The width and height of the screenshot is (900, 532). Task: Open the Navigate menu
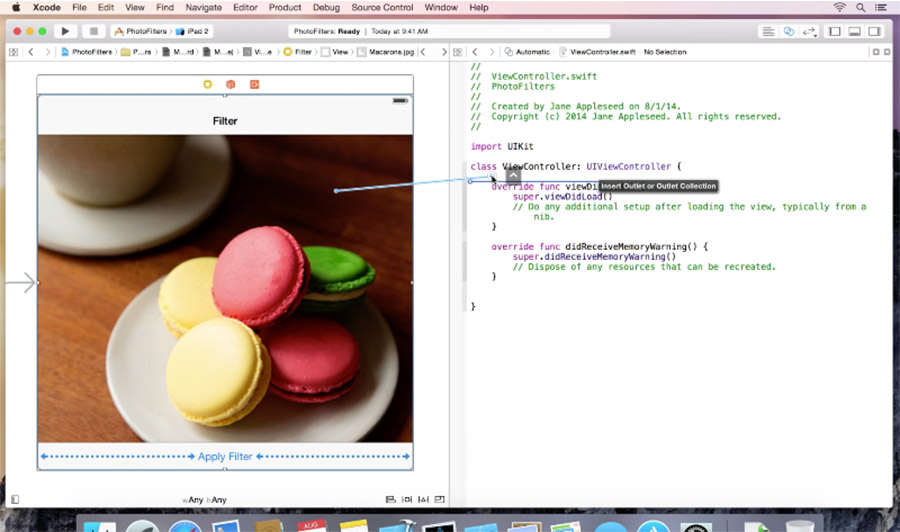(203, 7)
